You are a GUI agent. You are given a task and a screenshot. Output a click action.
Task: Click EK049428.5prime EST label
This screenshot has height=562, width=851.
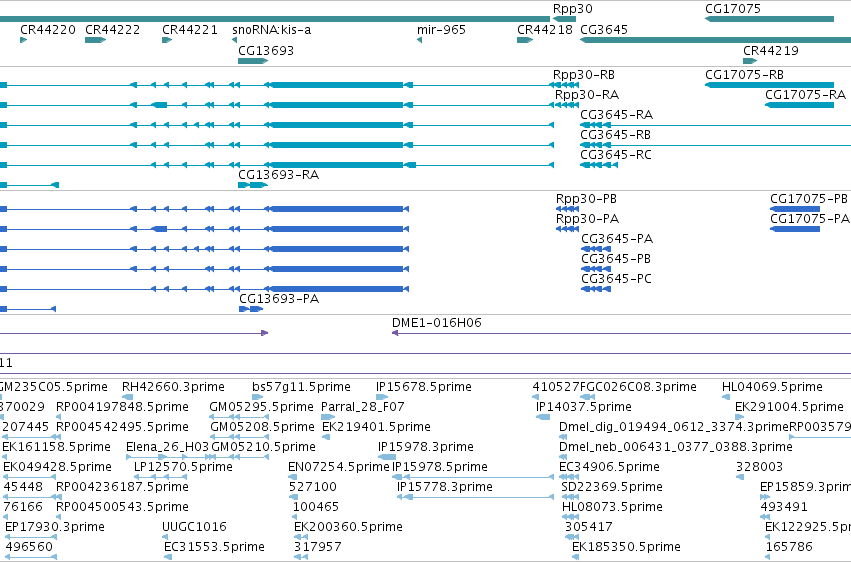pyautogui.click(x=58, y=468)
